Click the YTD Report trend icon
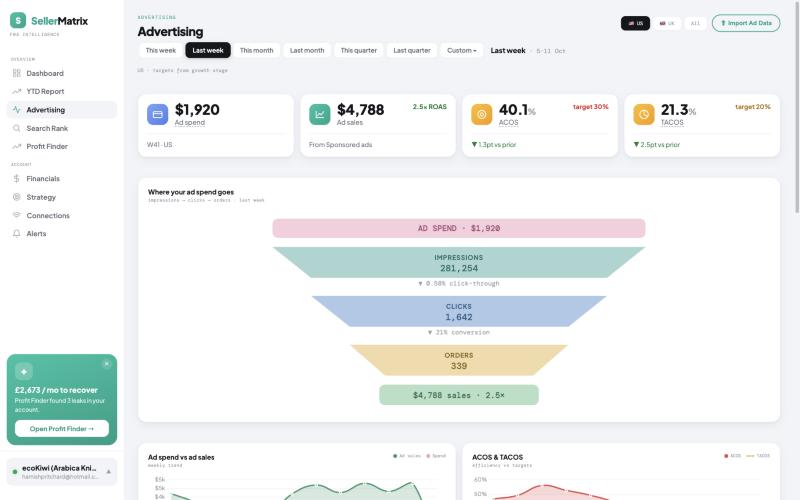Screen dimensions: 800x500 [x=16, y=91]
